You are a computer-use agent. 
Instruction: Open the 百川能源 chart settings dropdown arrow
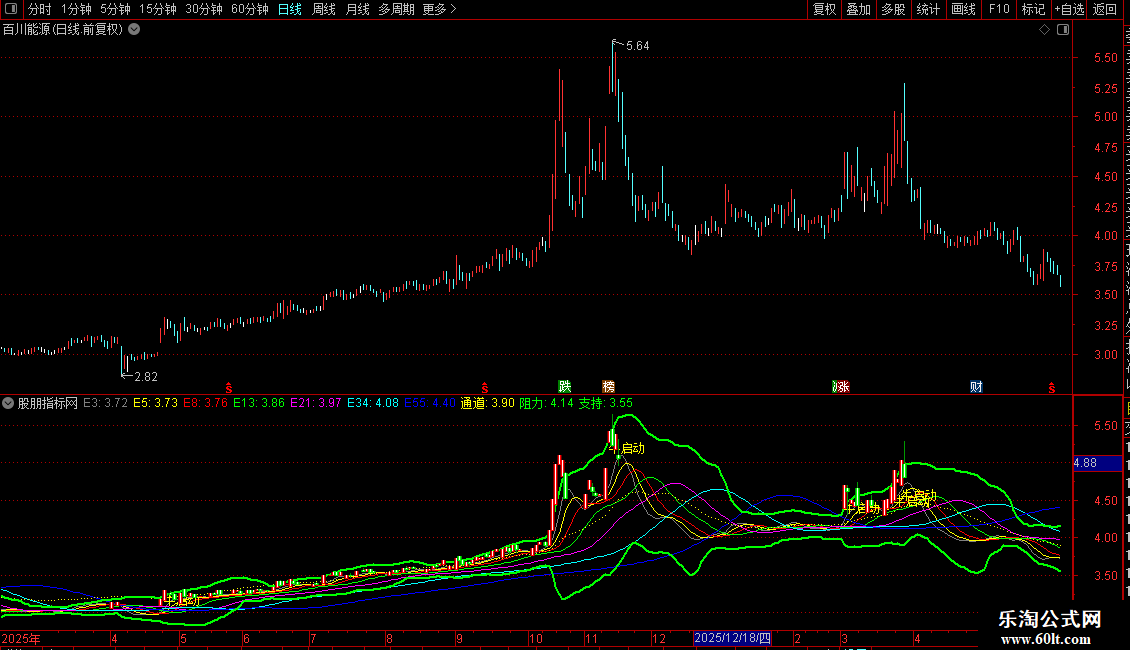coord(134,30)
